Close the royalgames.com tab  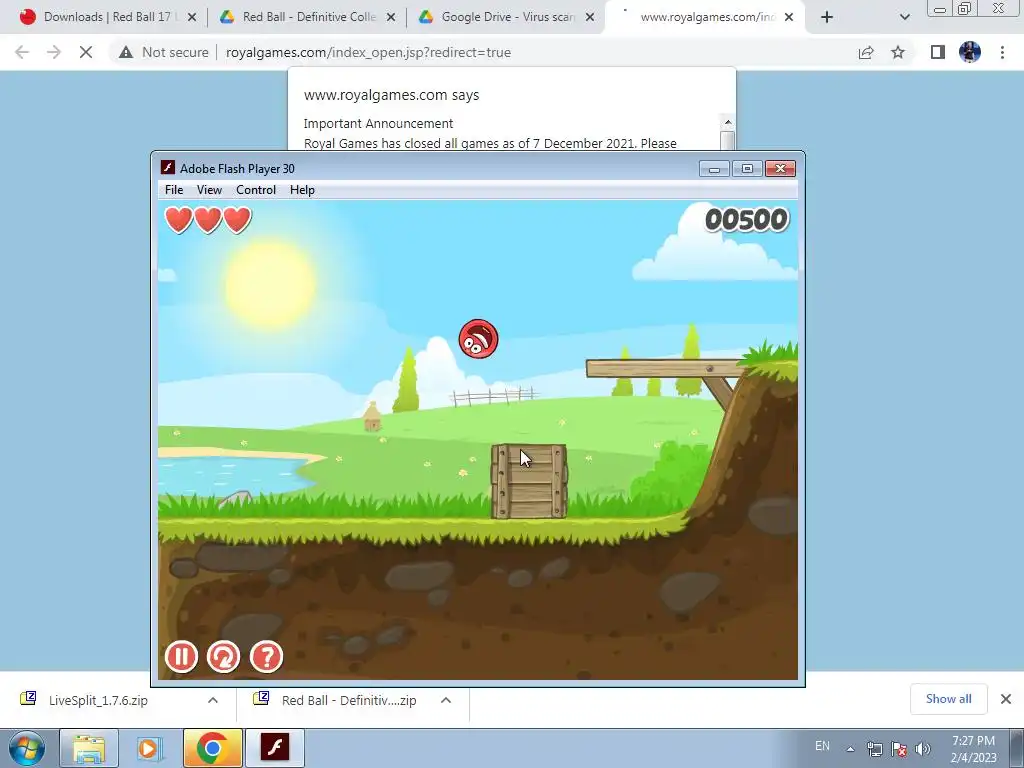(789, 17)
